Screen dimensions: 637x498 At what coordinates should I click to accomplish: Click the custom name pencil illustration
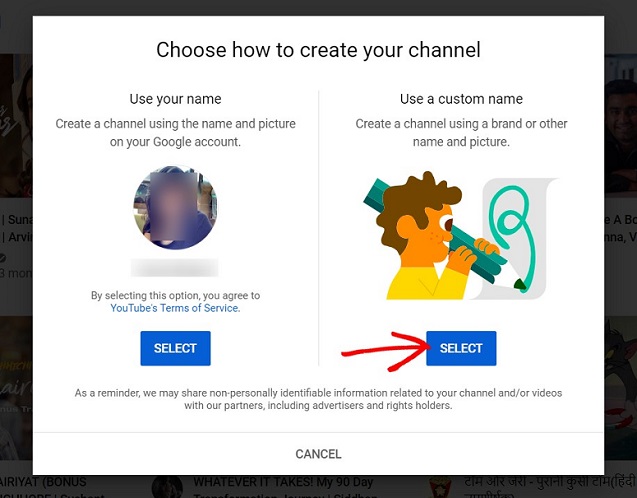(x=461, y=236)
